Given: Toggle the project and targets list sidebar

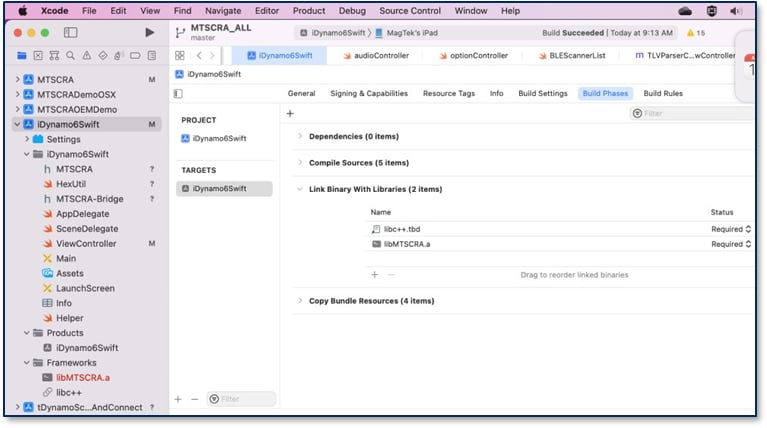Looking at the screenshot, I should pyautogui.click(x=178, y=93).
